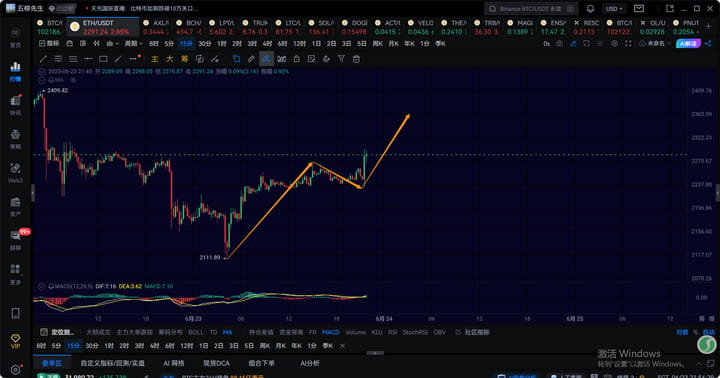Switch to the AI 网格 tab
The height and width of the screenshot is (378, 720).
tap(174, 363)
